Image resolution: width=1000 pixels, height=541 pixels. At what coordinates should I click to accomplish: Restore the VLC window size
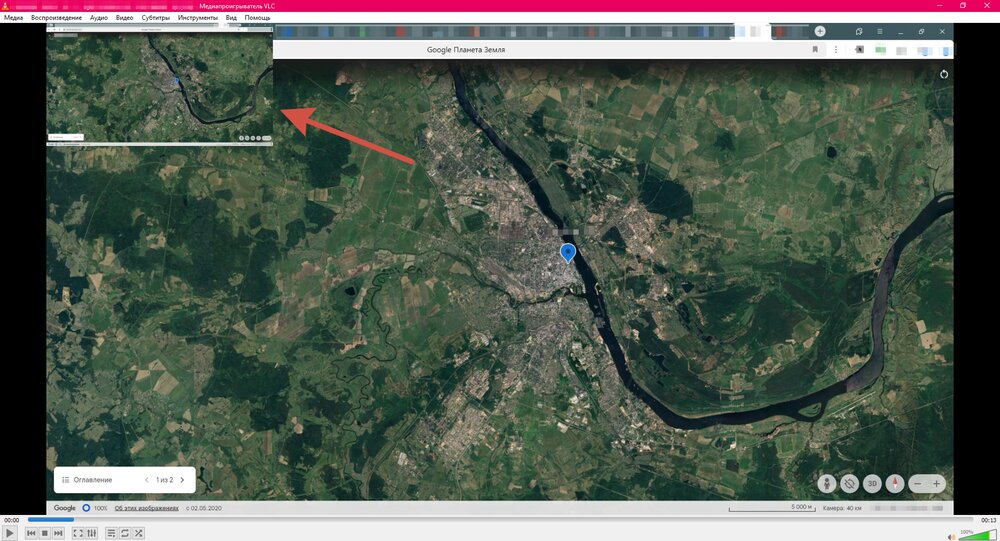click(x=962, y=5)
